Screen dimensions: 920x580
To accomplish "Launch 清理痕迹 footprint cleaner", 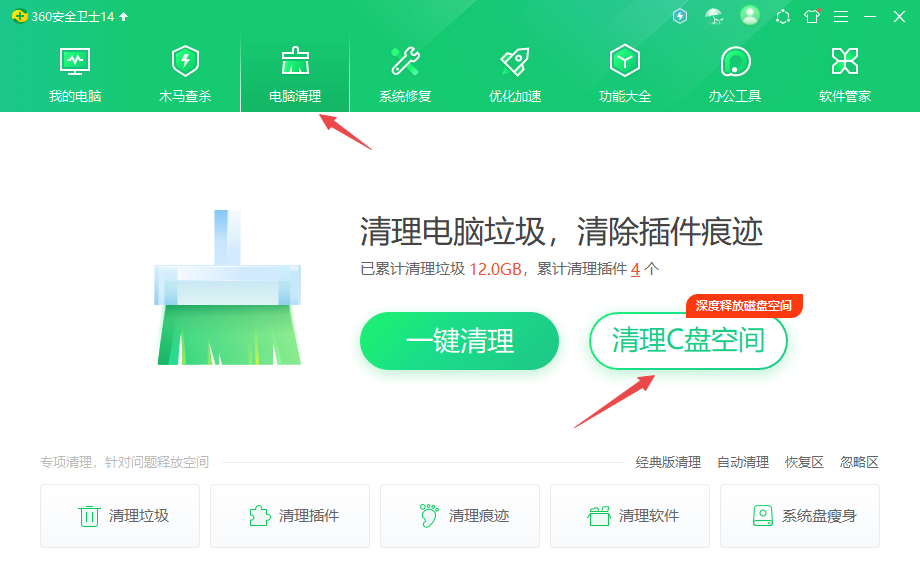I will point(460,516).
